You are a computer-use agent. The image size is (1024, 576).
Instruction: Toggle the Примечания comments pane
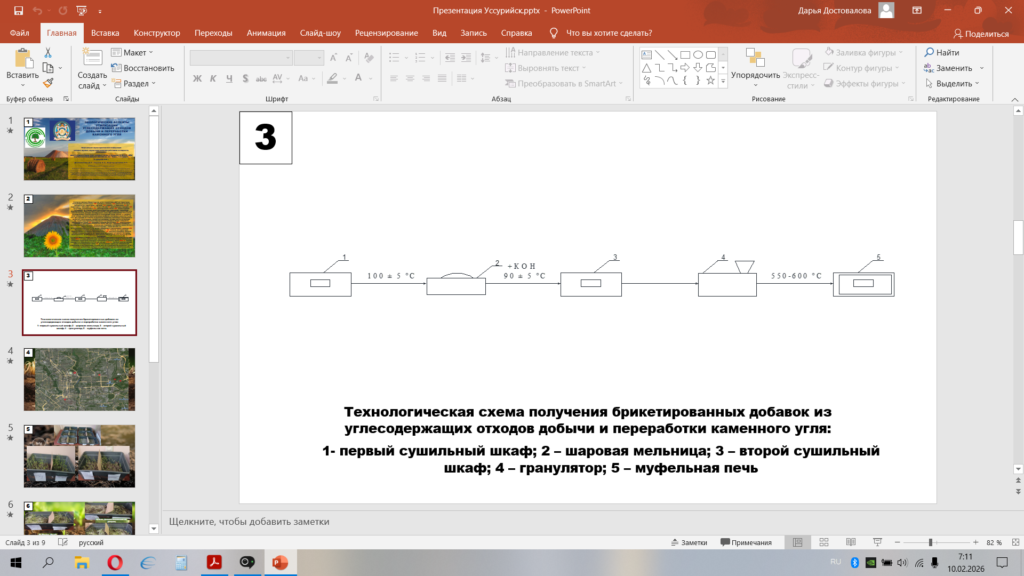745,542
